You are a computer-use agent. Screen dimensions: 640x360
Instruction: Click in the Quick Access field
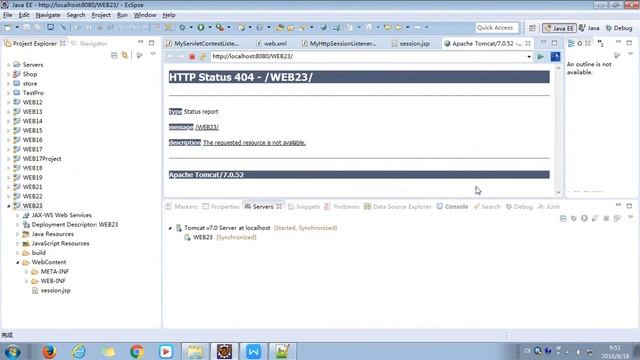(497, 27)
